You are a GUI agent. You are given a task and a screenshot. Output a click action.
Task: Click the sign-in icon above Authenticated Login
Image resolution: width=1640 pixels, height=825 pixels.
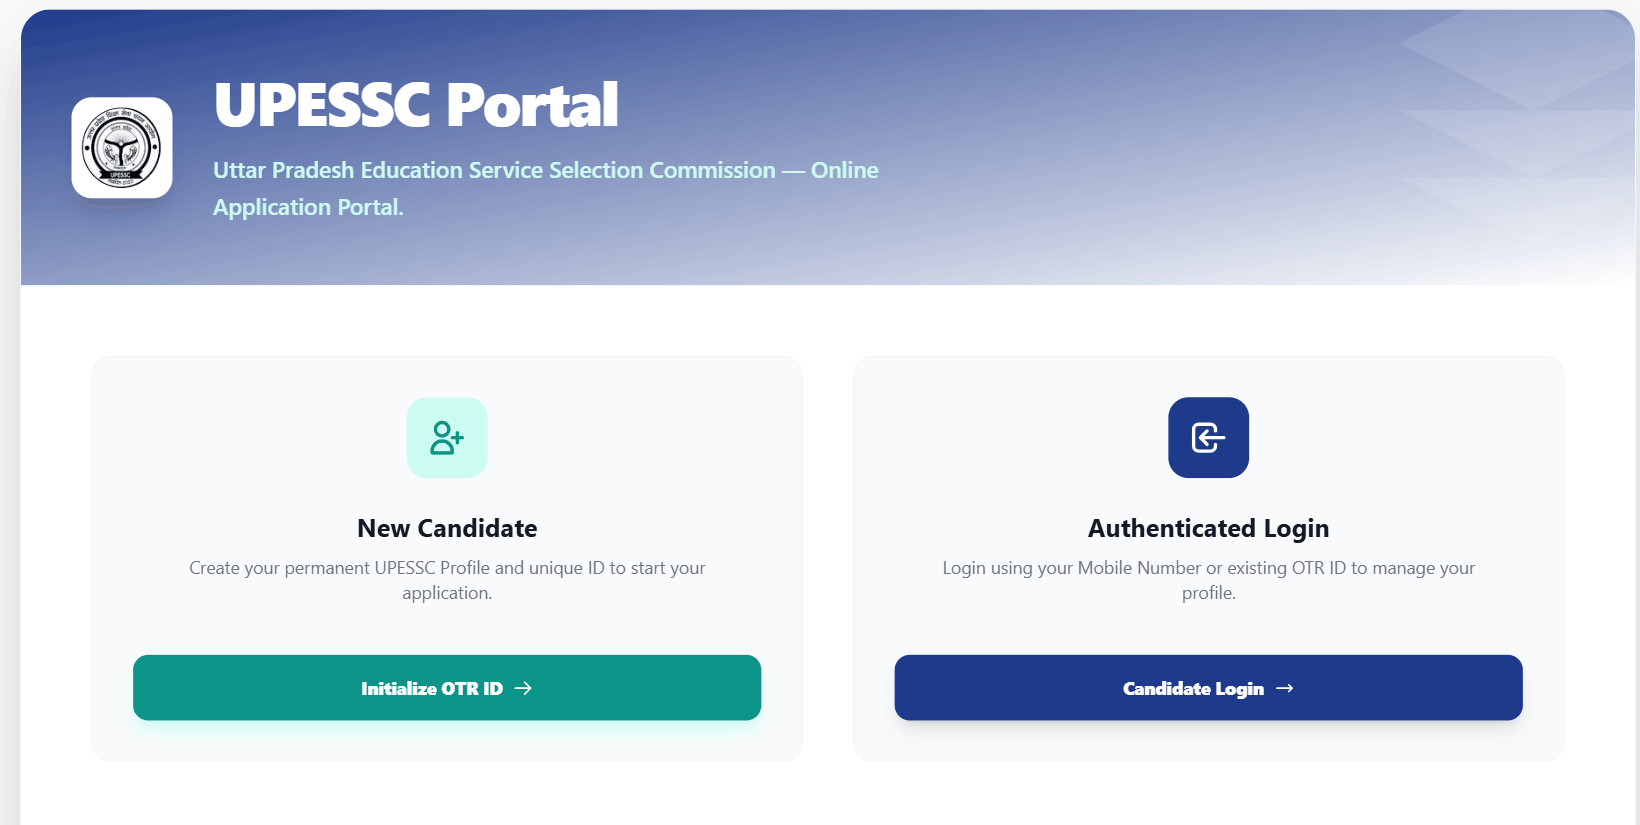pyautogui.click(x=1208, y=438)
